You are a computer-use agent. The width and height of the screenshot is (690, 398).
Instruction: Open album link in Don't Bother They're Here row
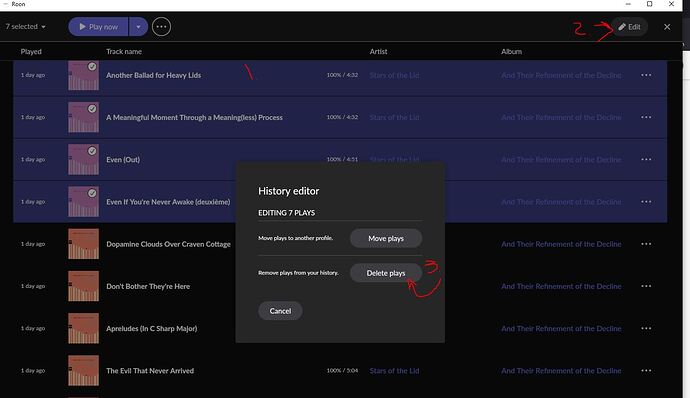(561, 286)
